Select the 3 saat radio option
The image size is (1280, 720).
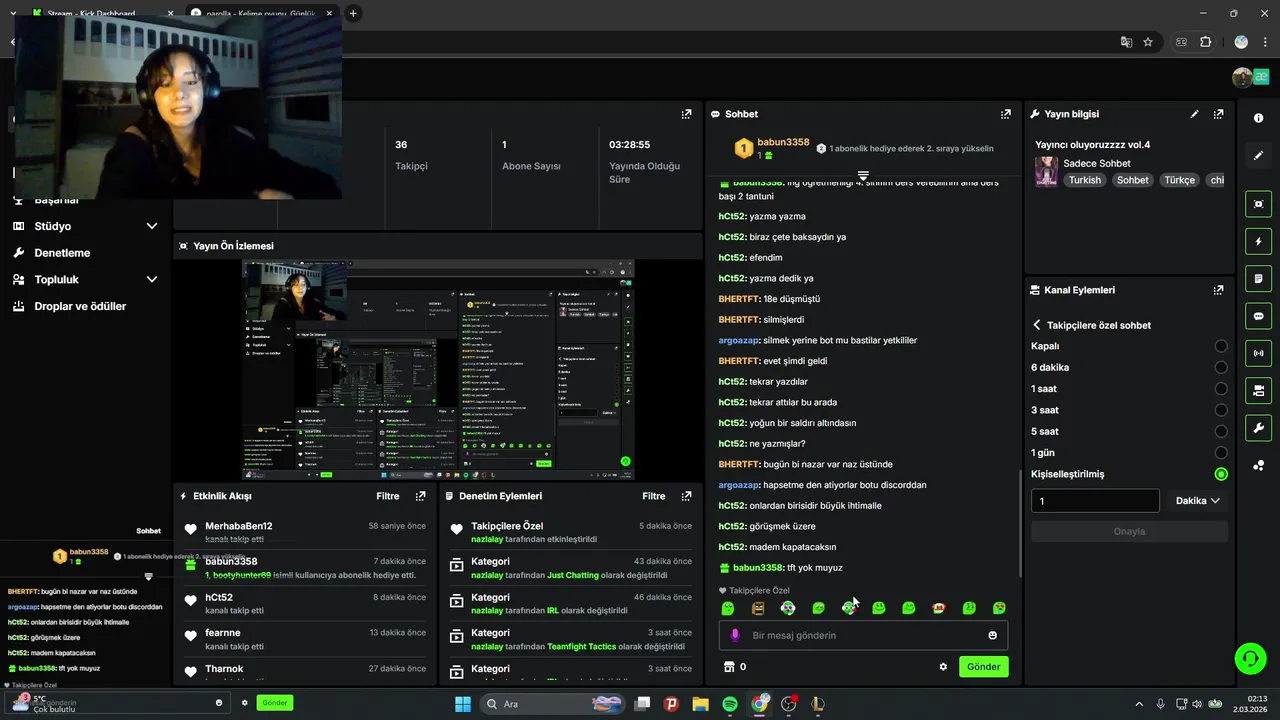(1221, 410)
